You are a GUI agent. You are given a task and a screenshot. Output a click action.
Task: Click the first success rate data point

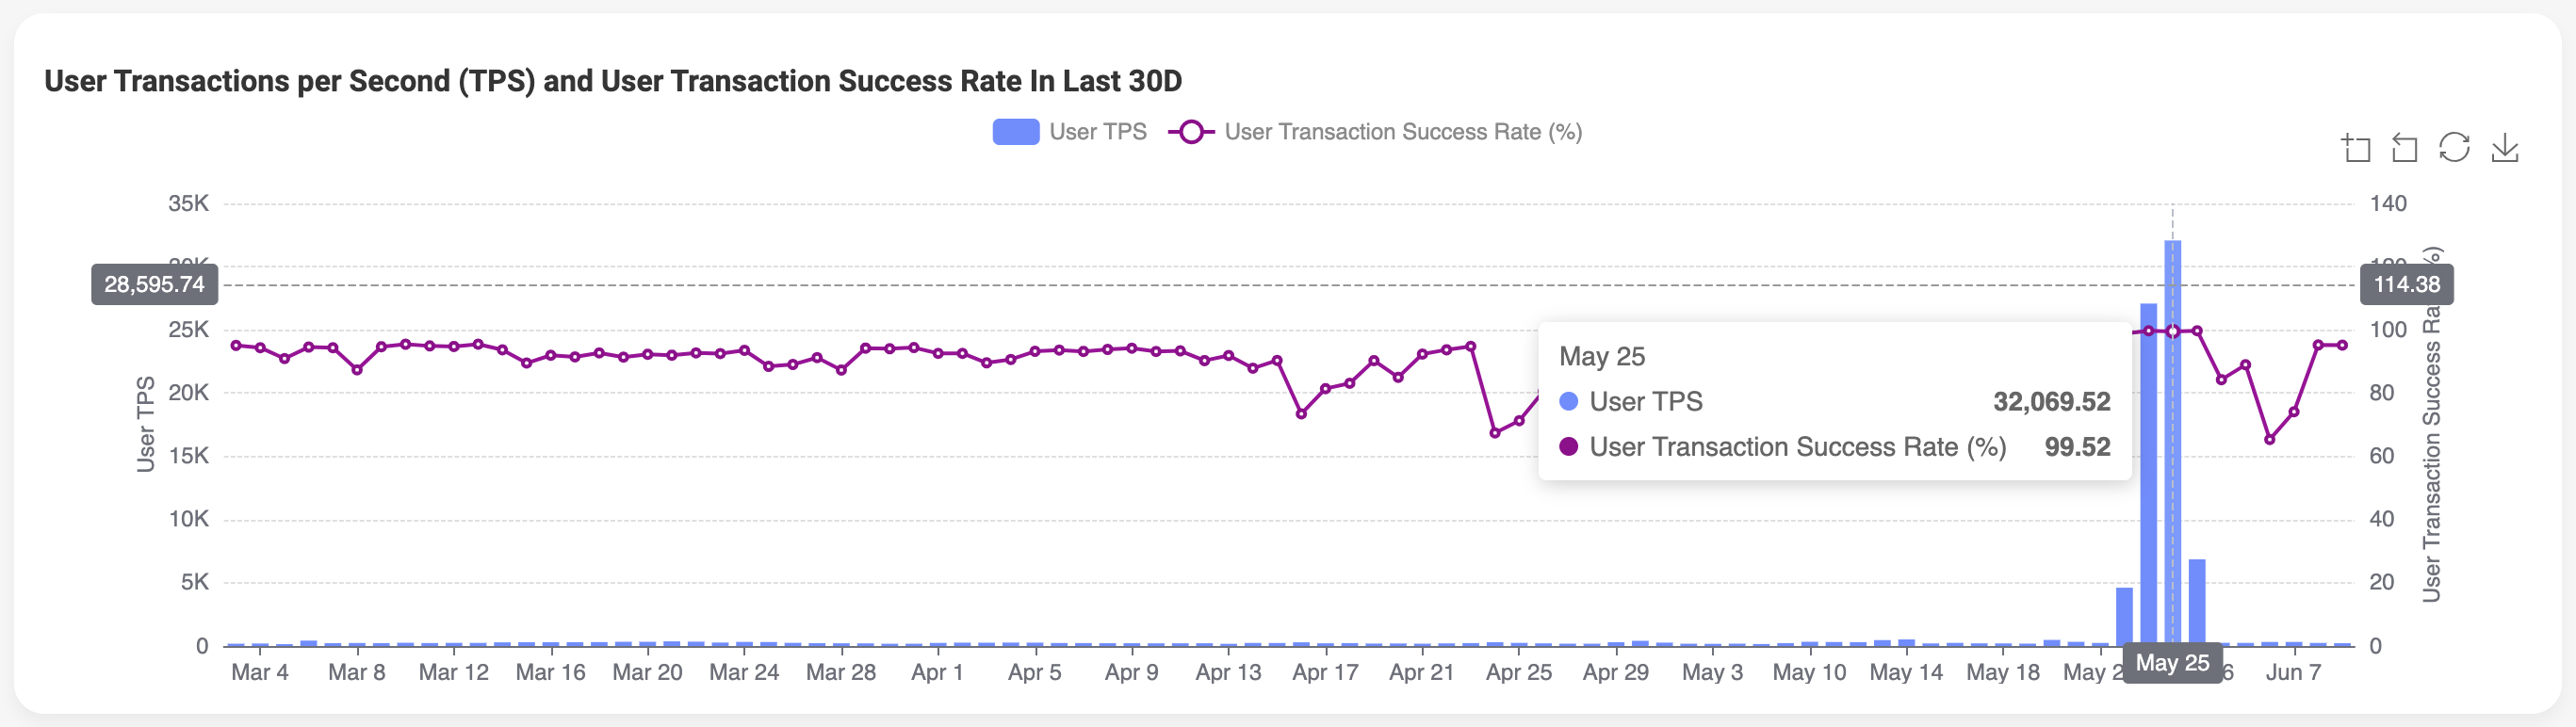[x=236, y=345]
